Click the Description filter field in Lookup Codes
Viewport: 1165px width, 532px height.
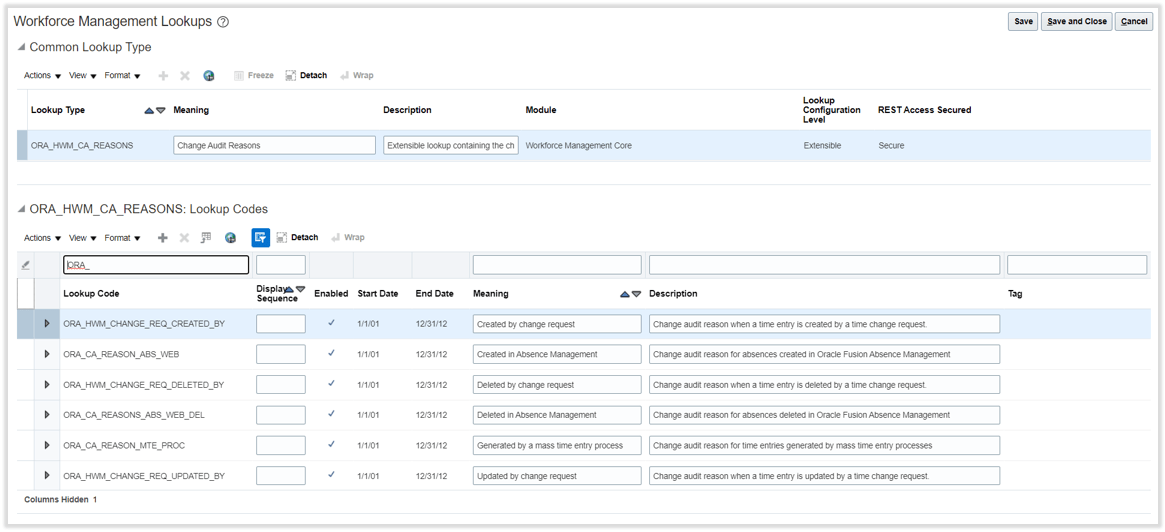pos(825,265)
